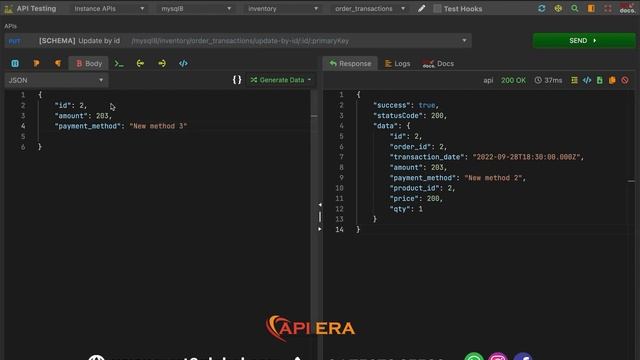Click the "product_id": 2 response line

pyautogui.click(x=422, y=188)
